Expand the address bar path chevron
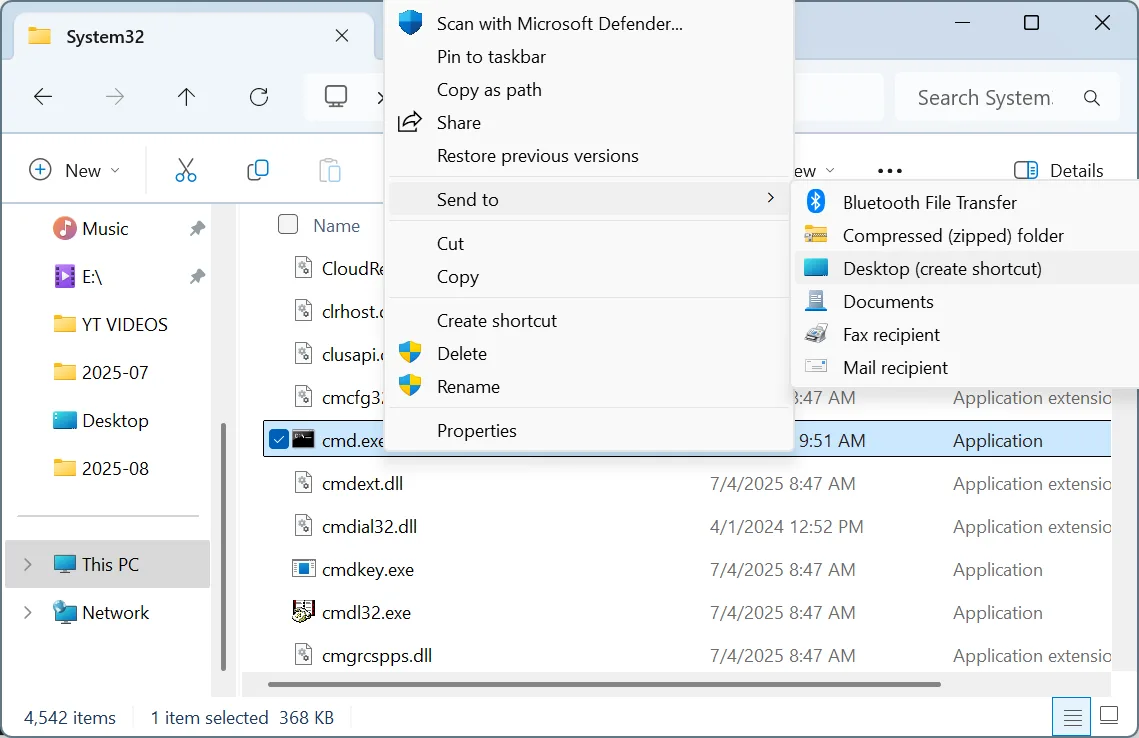 380,97
